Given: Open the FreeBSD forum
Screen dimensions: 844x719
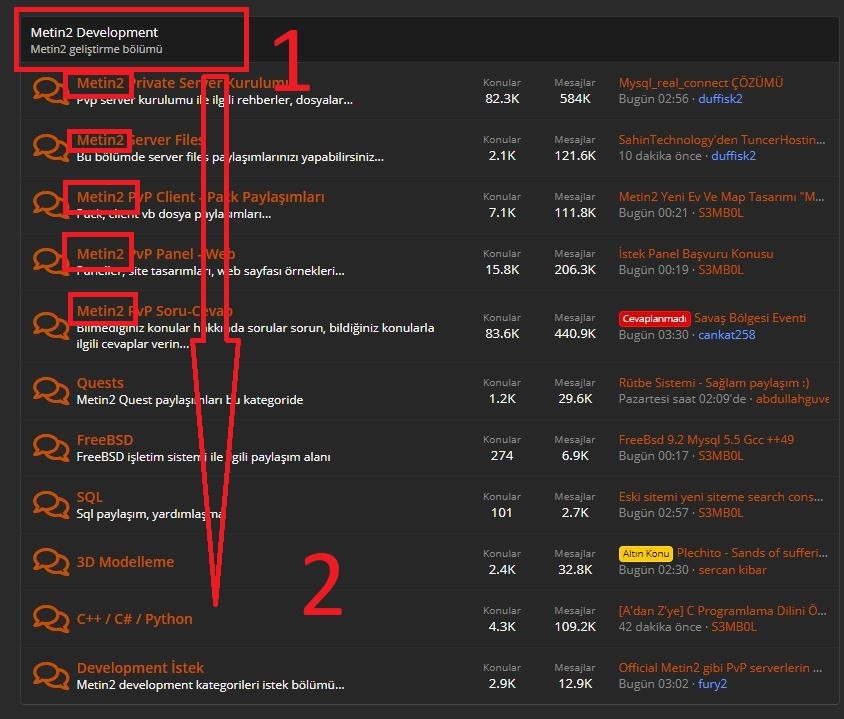Looking at the screenshot, I should 105,440.
